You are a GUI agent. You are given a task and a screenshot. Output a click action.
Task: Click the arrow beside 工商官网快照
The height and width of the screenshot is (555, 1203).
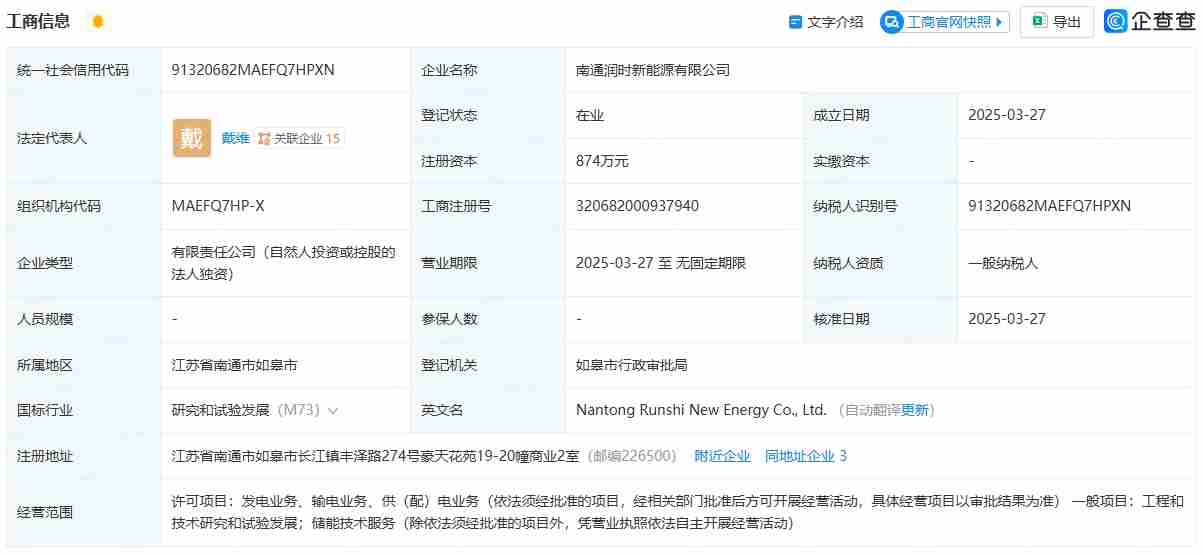click(x=999, y=22)
